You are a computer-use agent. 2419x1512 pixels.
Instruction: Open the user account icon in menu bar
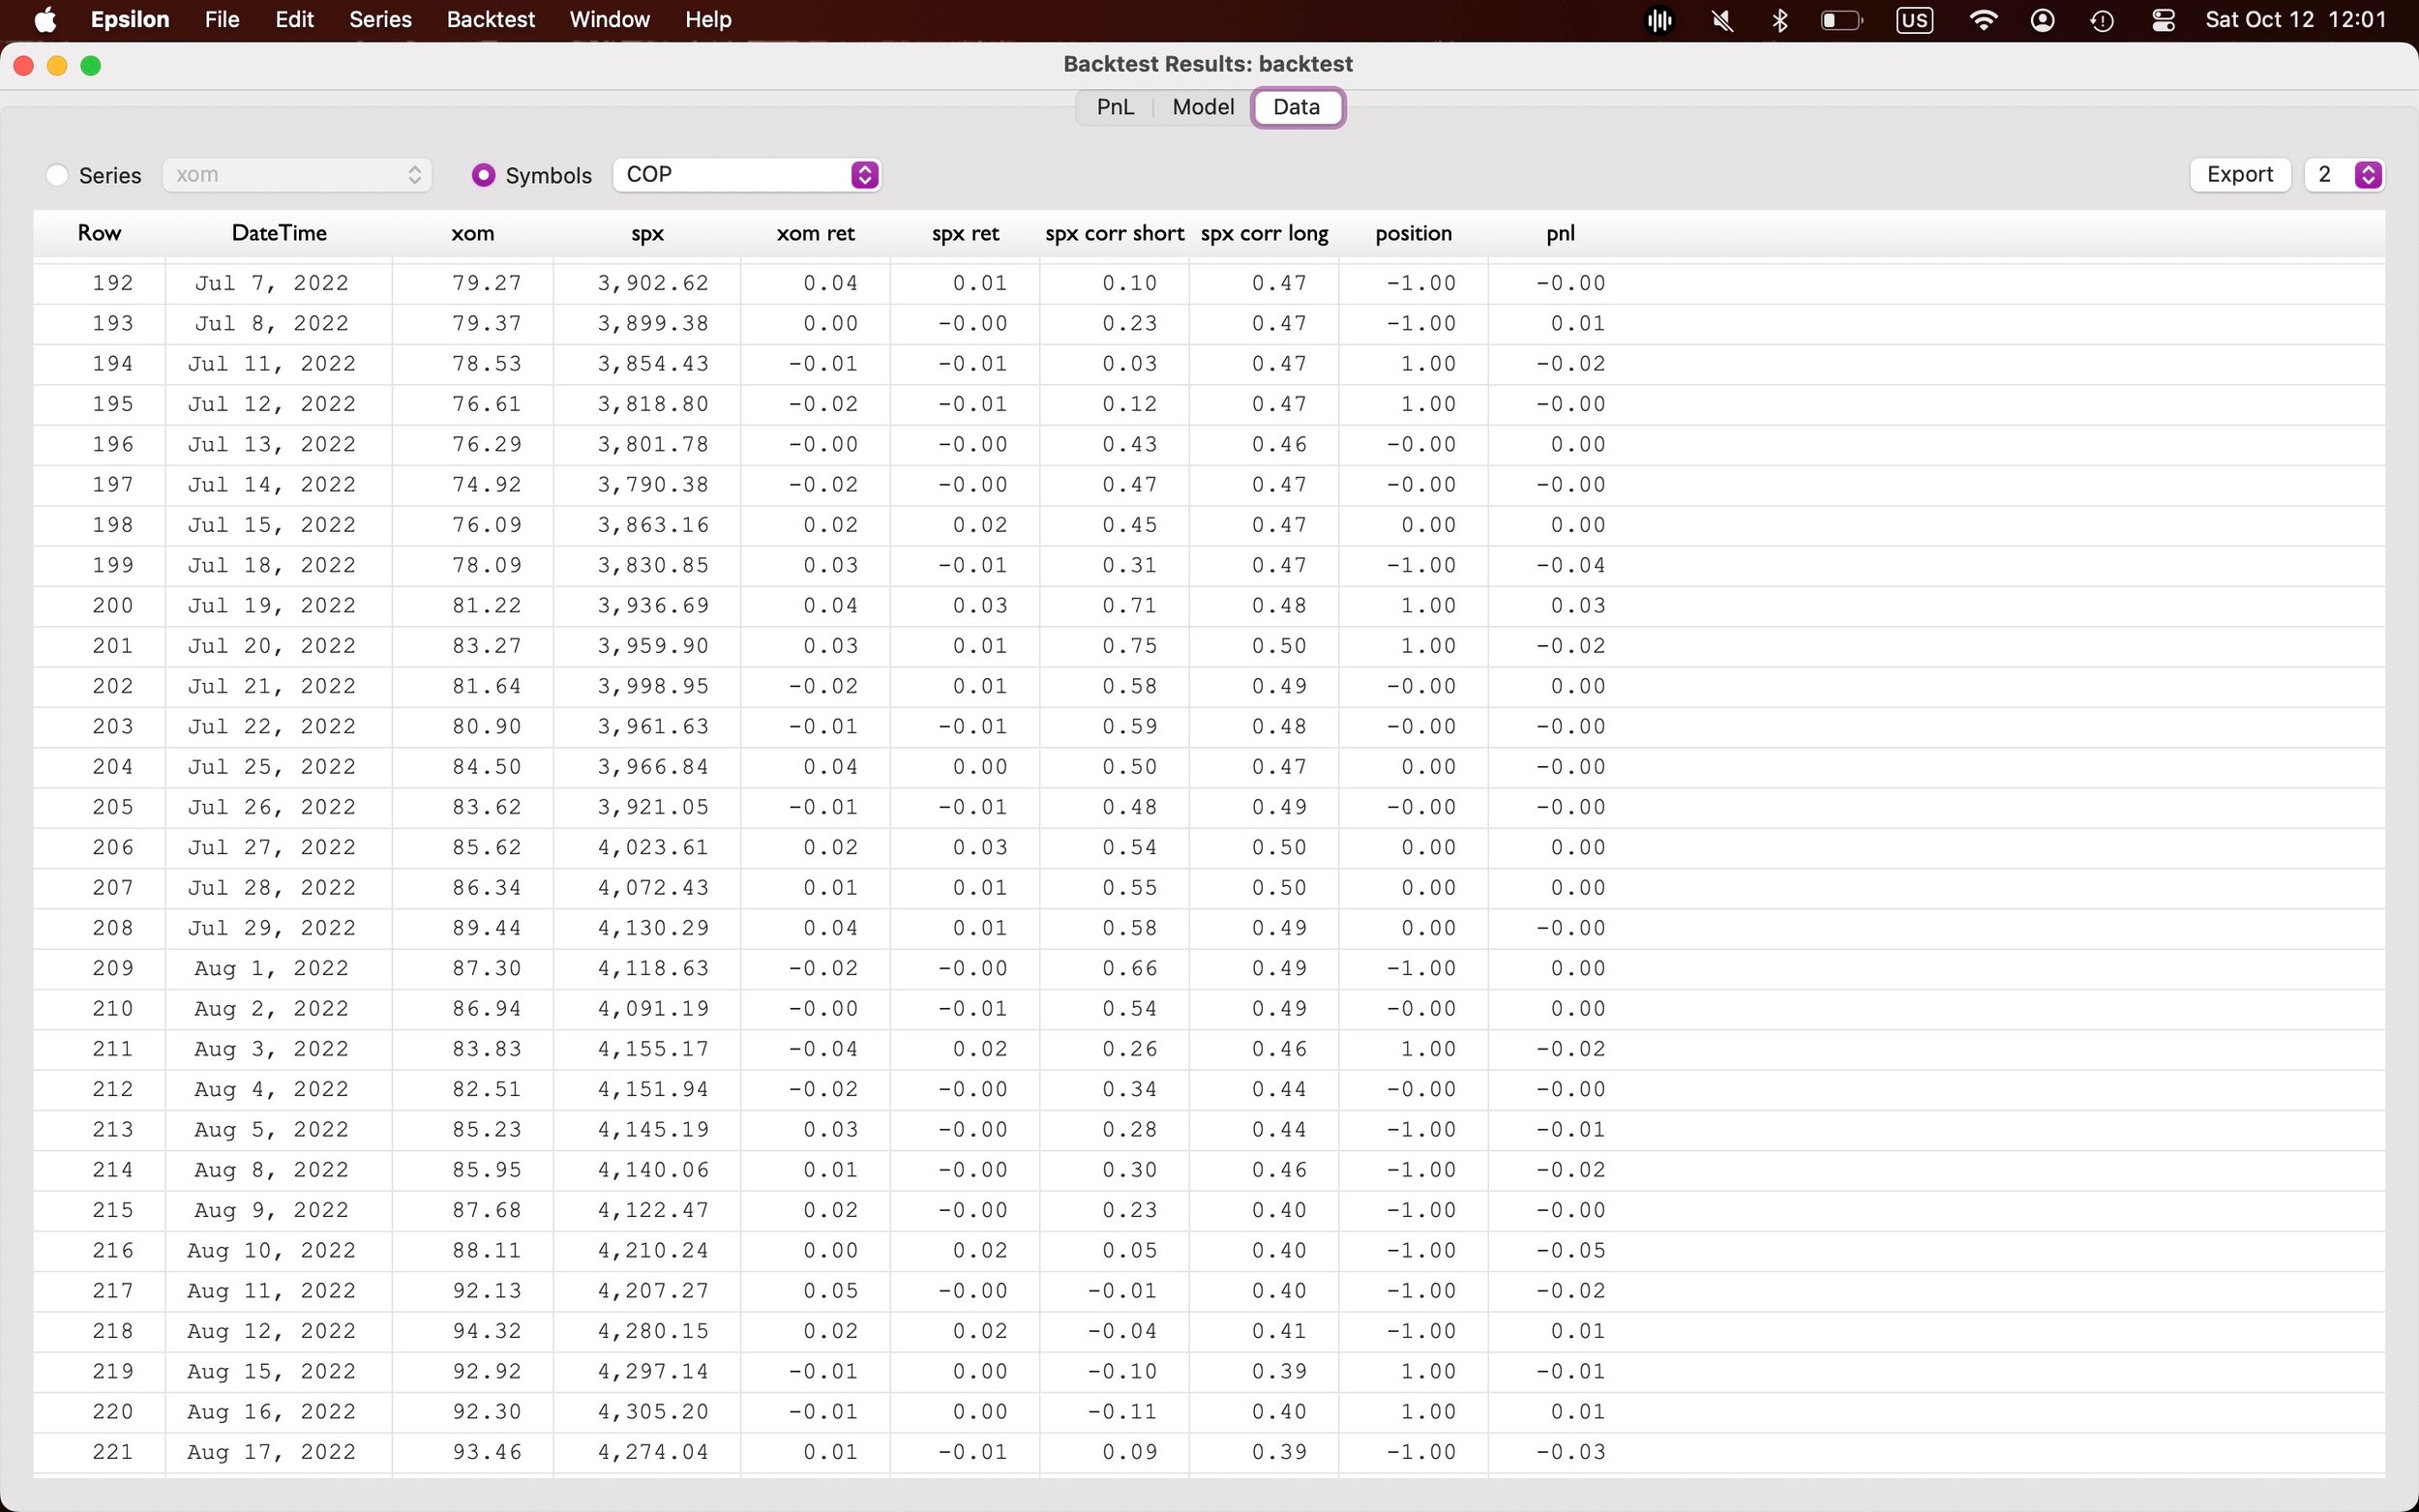pos(2043,20)
